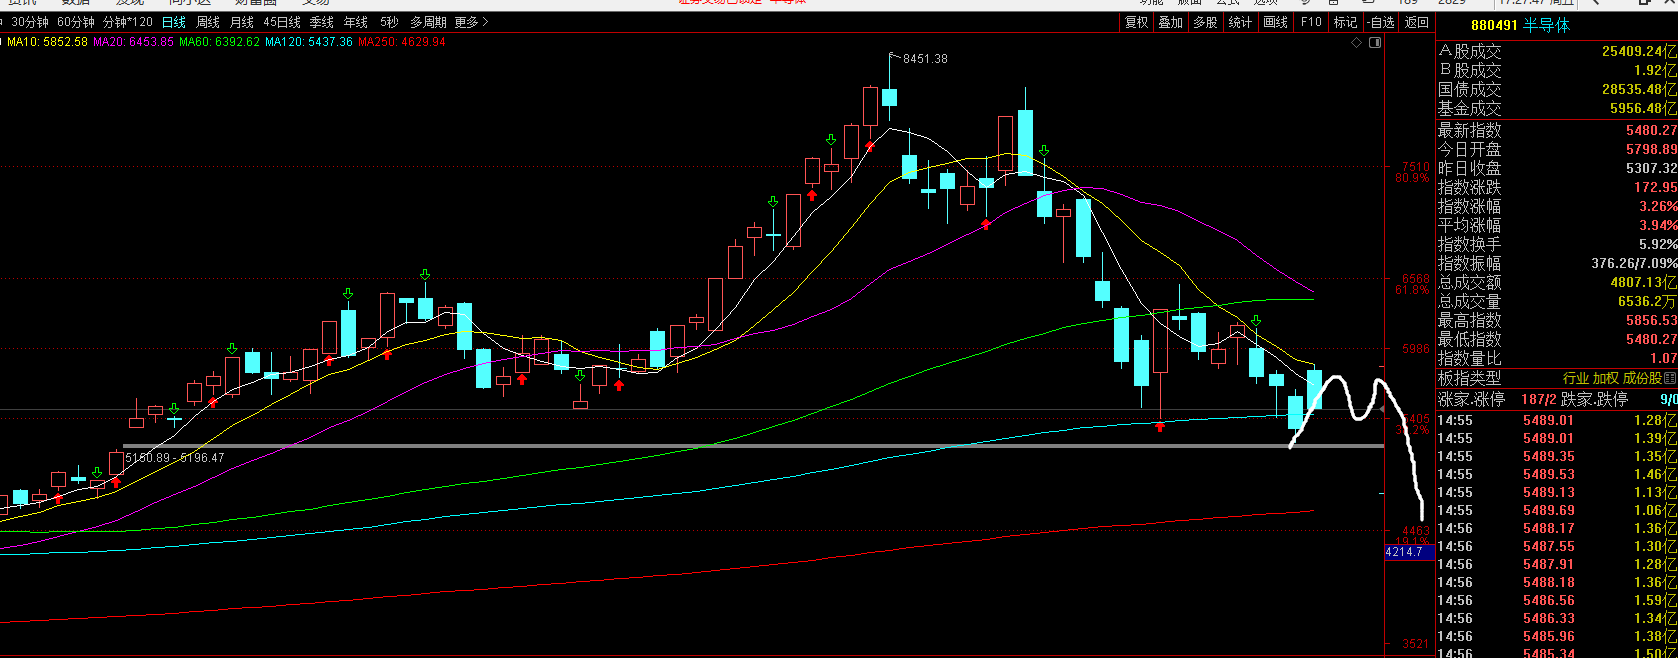Click the 最新指数 value 5480.27
The image size is (1678, 658).
click(1652, 130)
